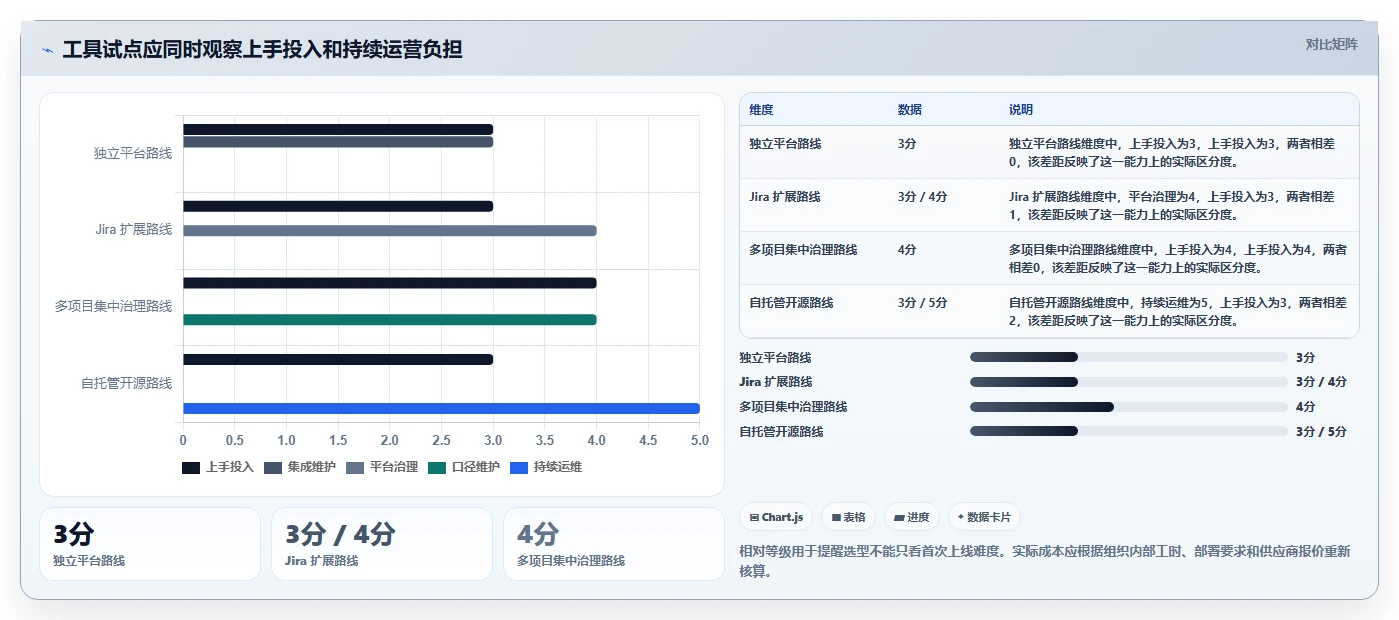Click the progress bar for 多项目集中治理路线
The image size is (1399, 620).
(1129, 407)
